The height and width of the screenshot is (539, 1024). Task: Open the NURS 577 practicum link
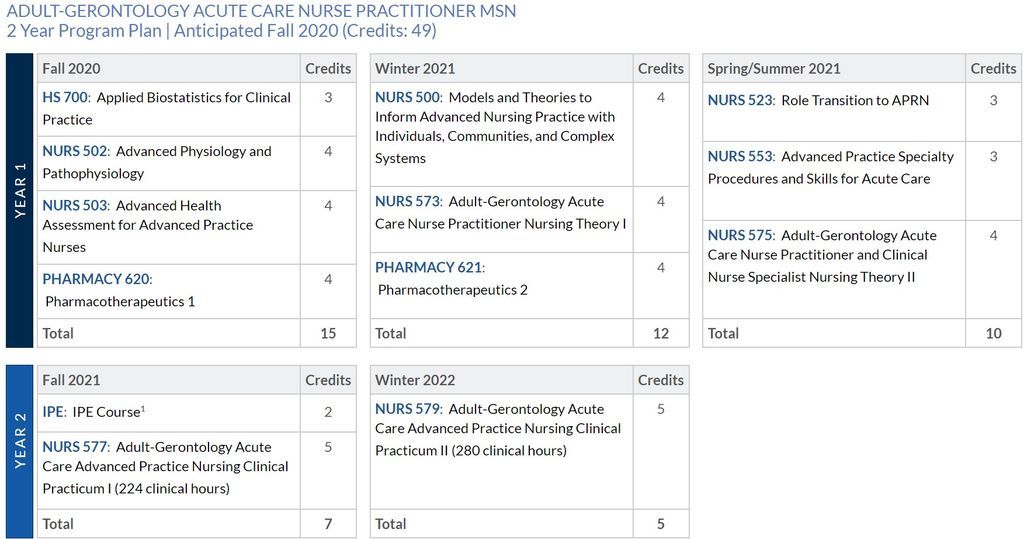pyautogui.click(x=74, y=447)
